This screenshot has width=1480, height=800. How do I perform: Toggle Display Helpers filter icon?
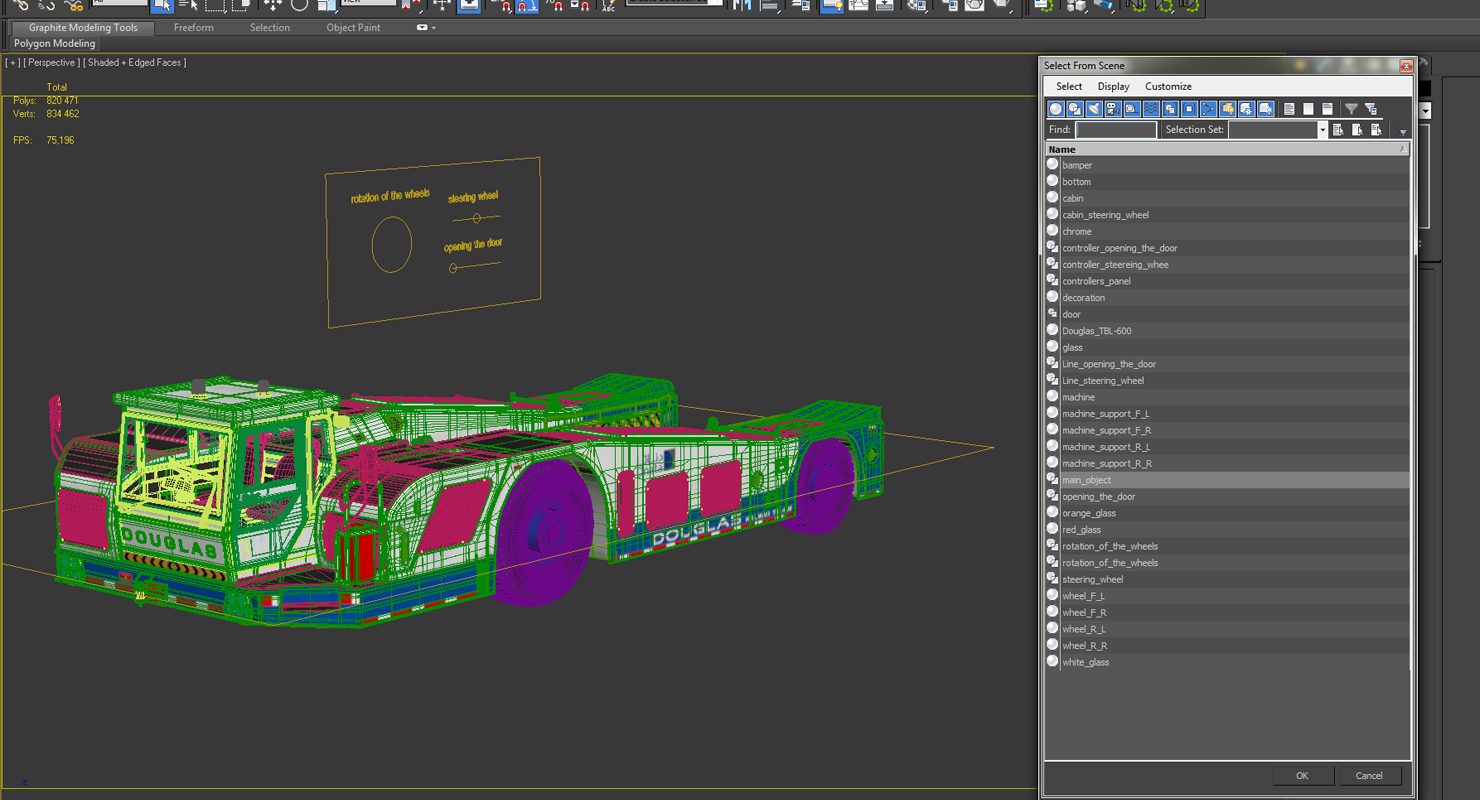[1131, 109]
